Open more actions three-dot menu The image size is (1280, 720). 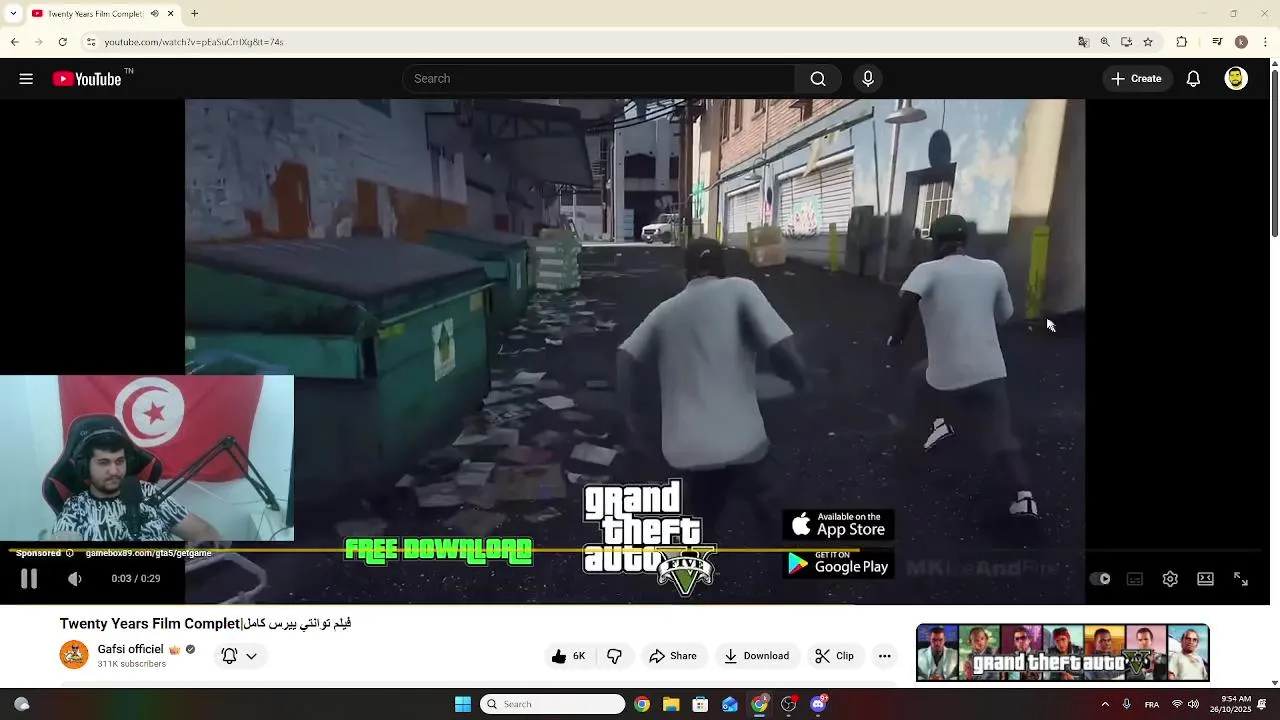click(x=884, y=656)
